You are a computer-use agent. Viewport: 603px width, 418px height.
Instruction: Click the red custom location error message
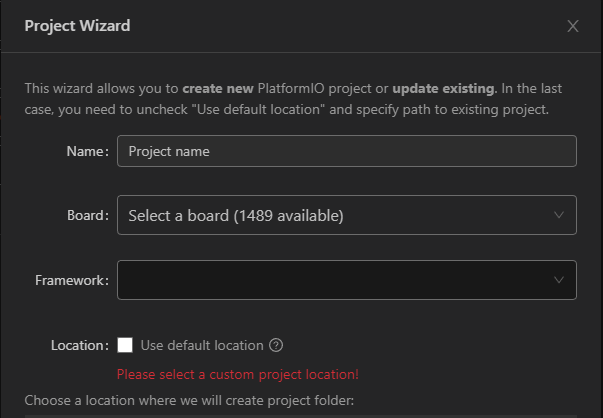[237, 375]
